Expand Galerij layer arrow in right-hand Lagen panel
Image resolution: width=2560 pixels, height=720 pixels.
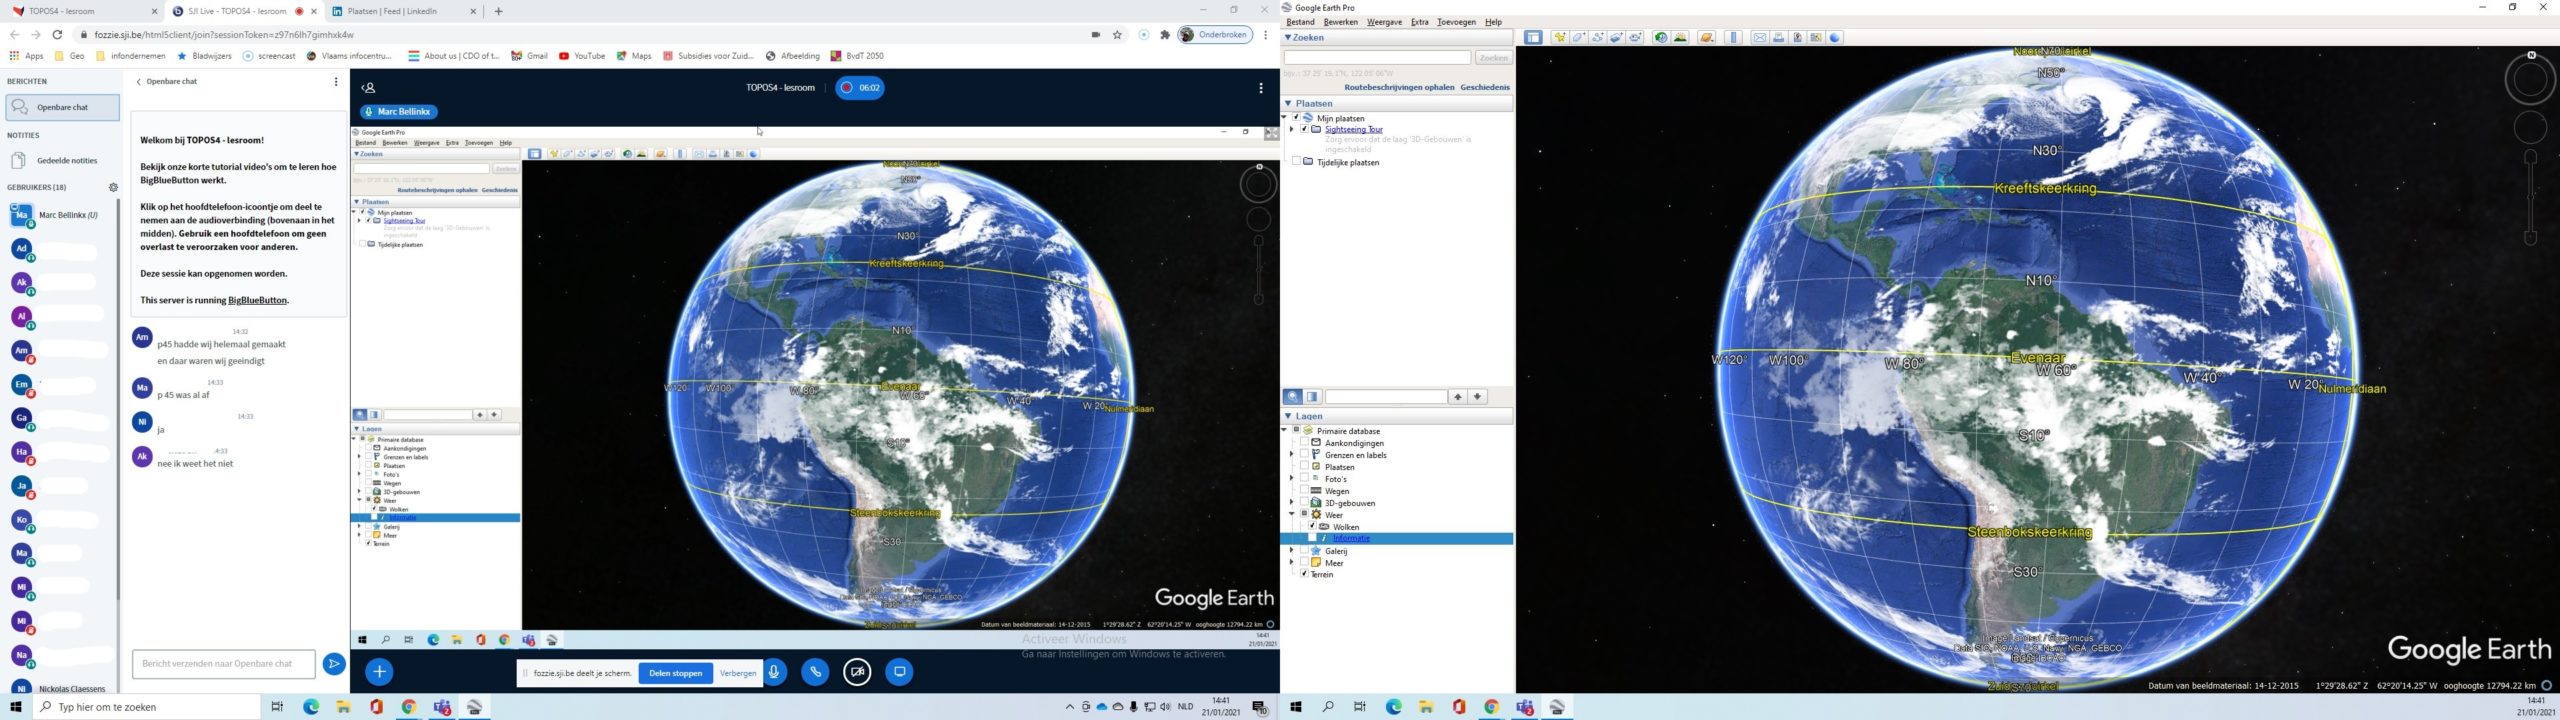[1292, 550]
